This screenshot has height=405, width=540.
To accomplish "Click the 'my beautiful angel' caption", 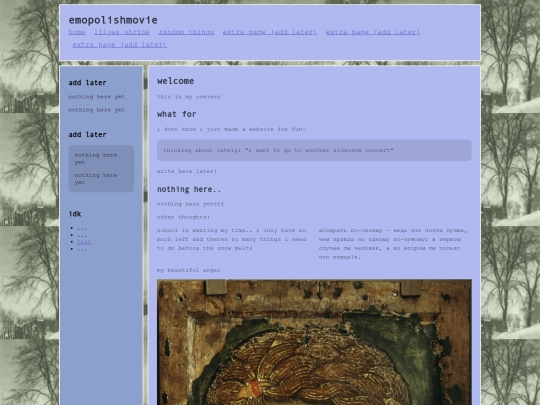I will click(188, 270).
